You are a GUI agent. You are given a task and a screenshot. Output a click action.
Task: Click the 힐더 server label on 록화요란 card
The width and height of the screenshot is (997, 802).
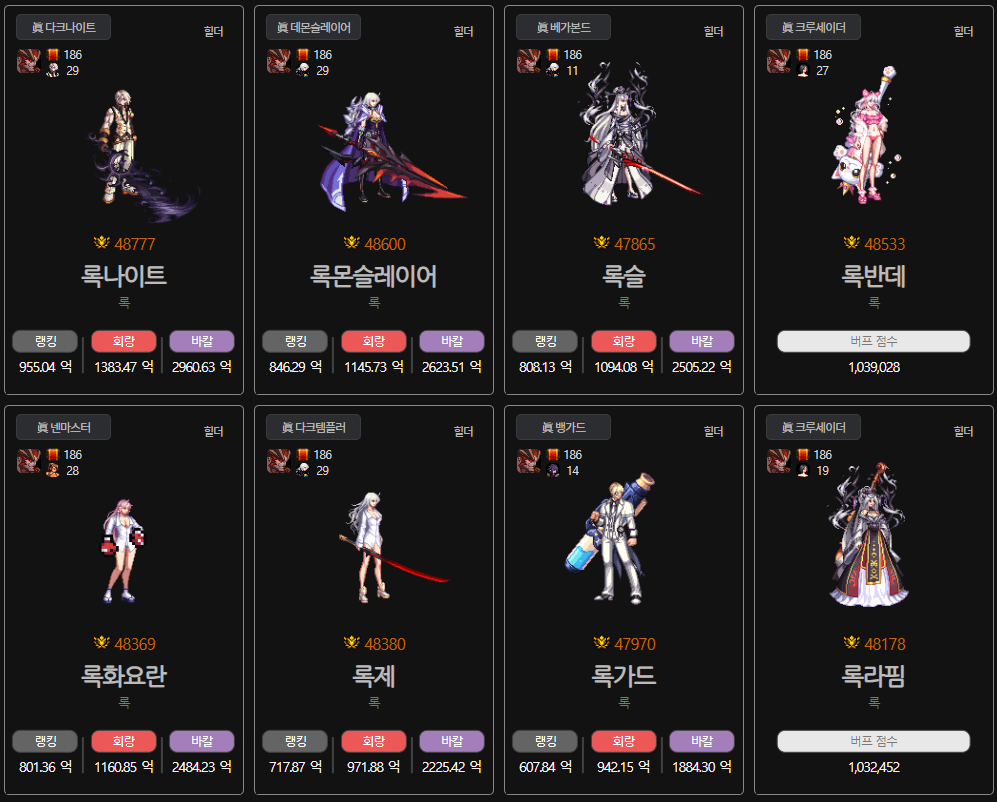[x=214, y=431]
